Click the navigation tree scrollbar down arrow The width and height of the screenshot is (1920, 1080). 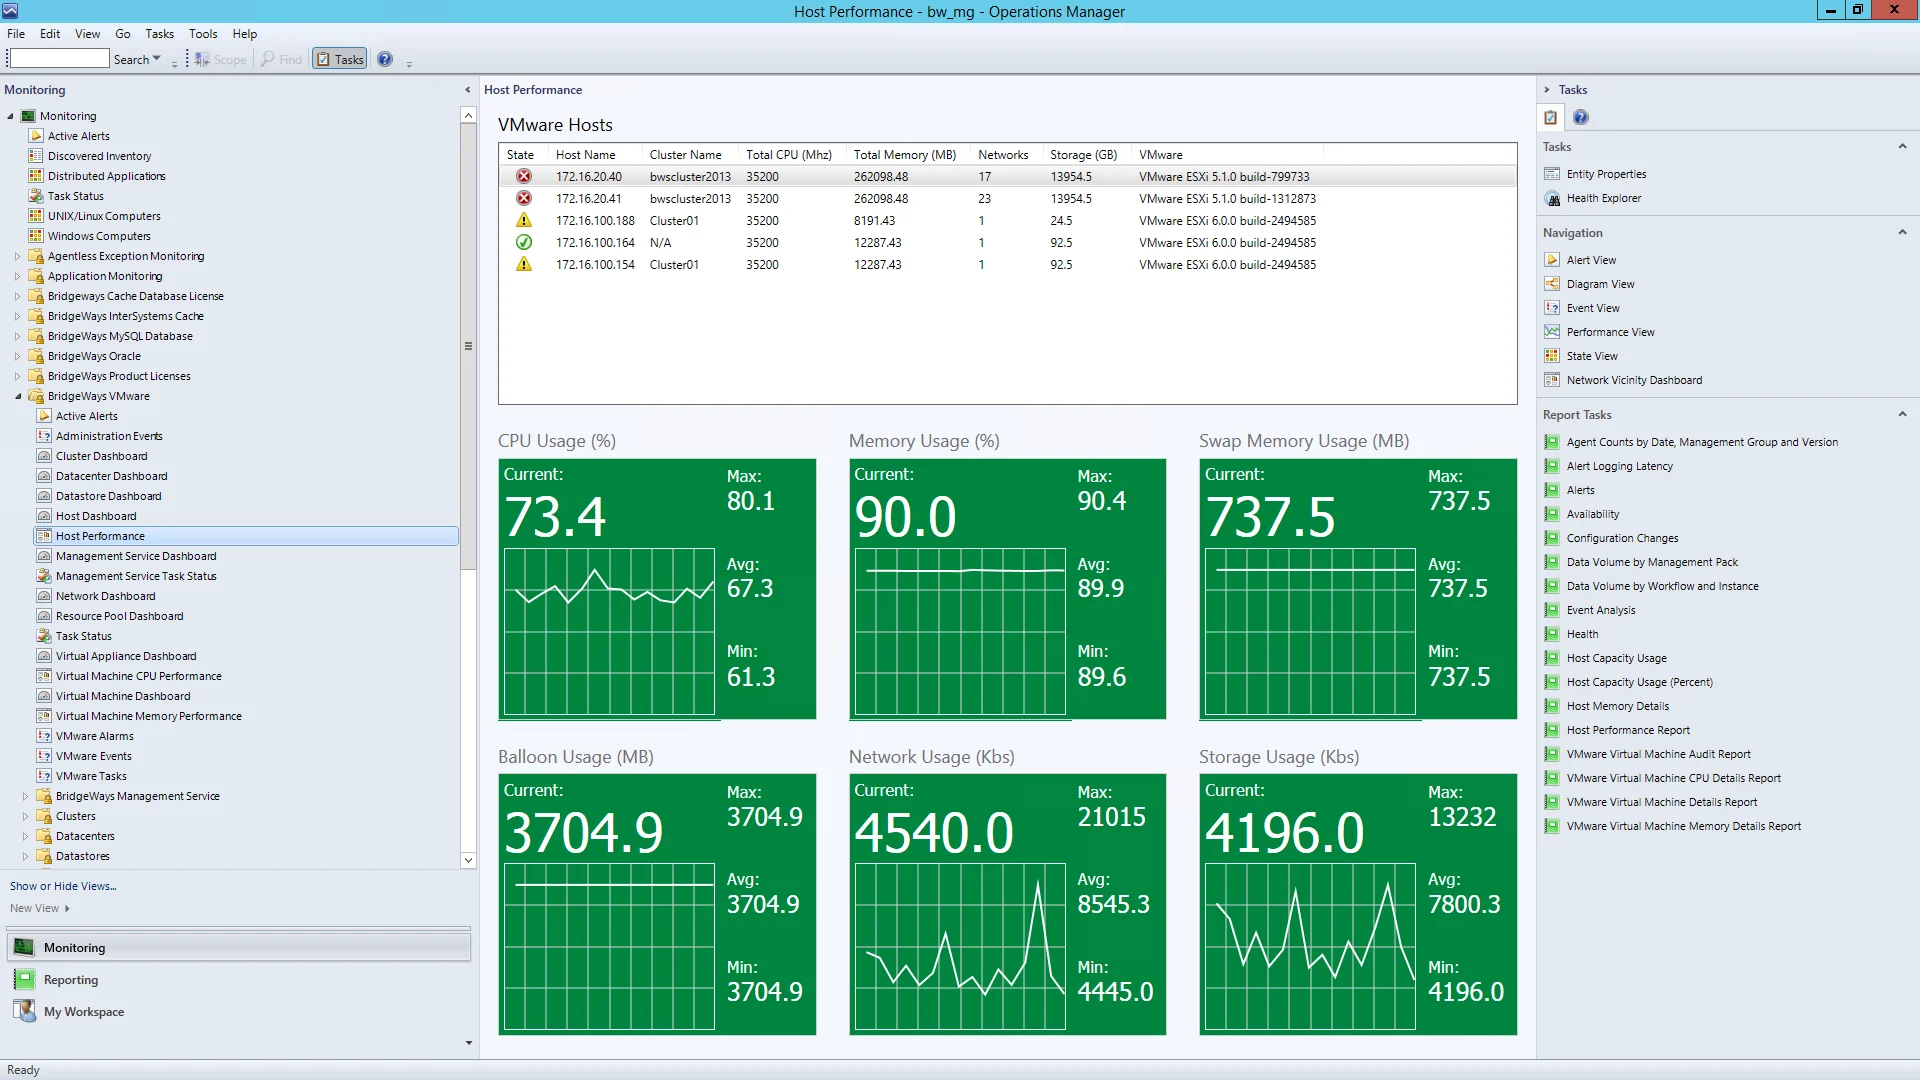(x=468, y=860)
